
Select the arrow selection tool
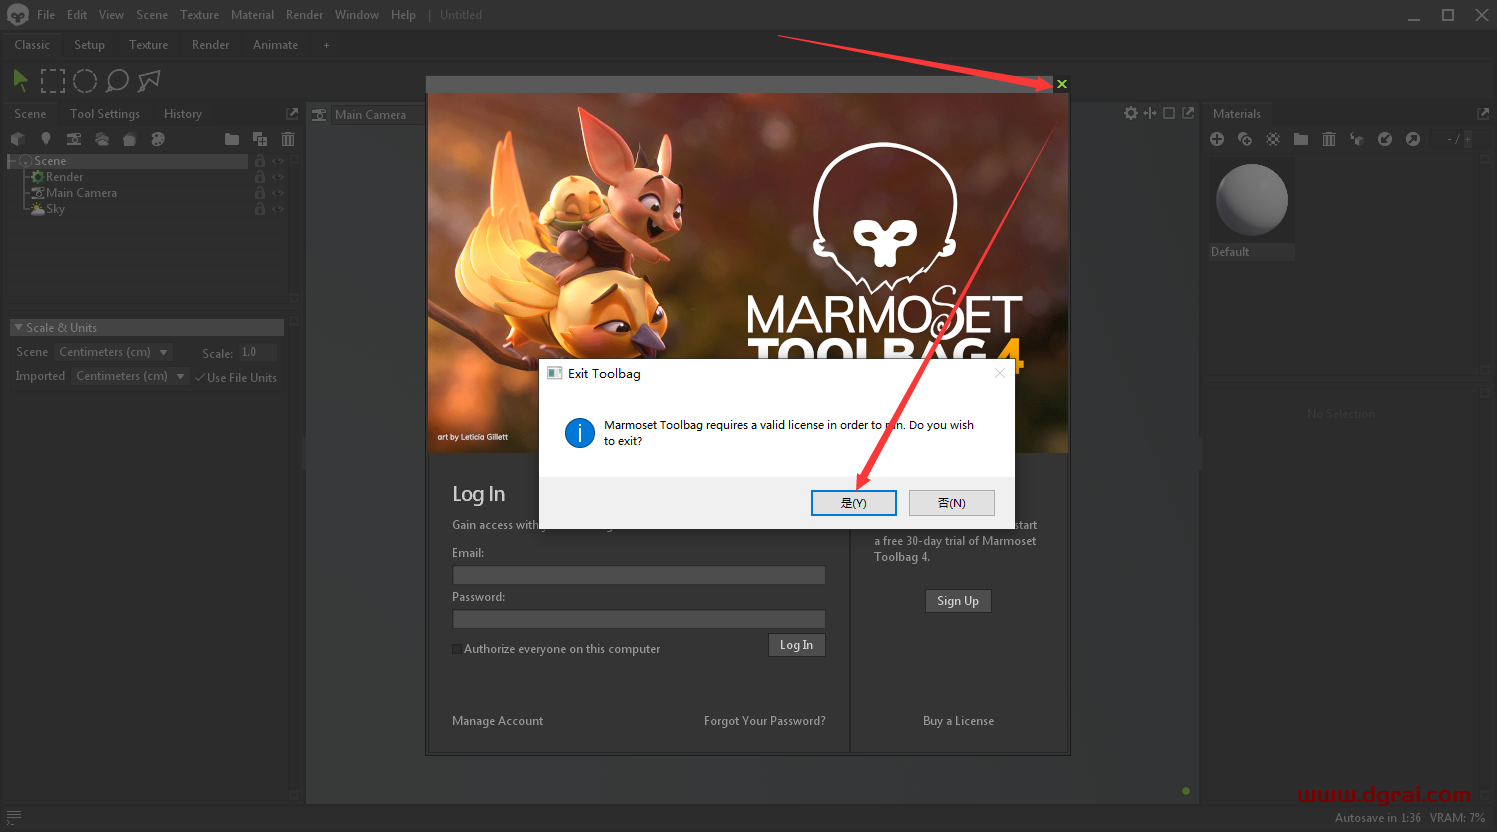[x=20, y=80]
